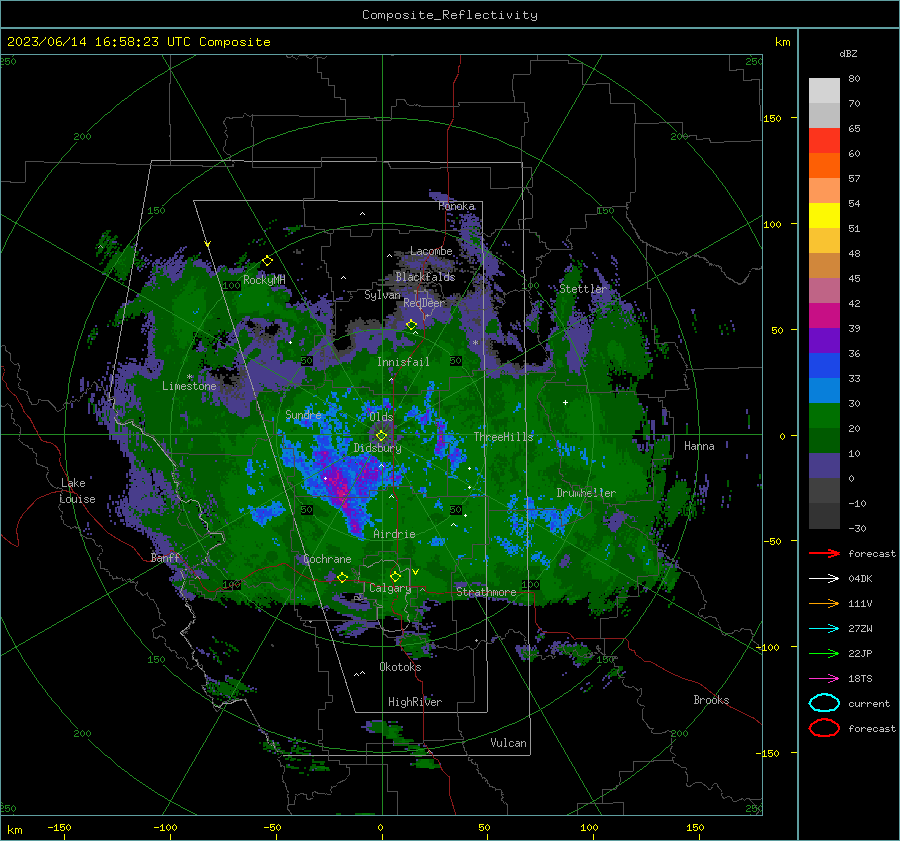Click the magenta 18TS arrow legend icon
The image size is (900, 841).
point(824,679)
